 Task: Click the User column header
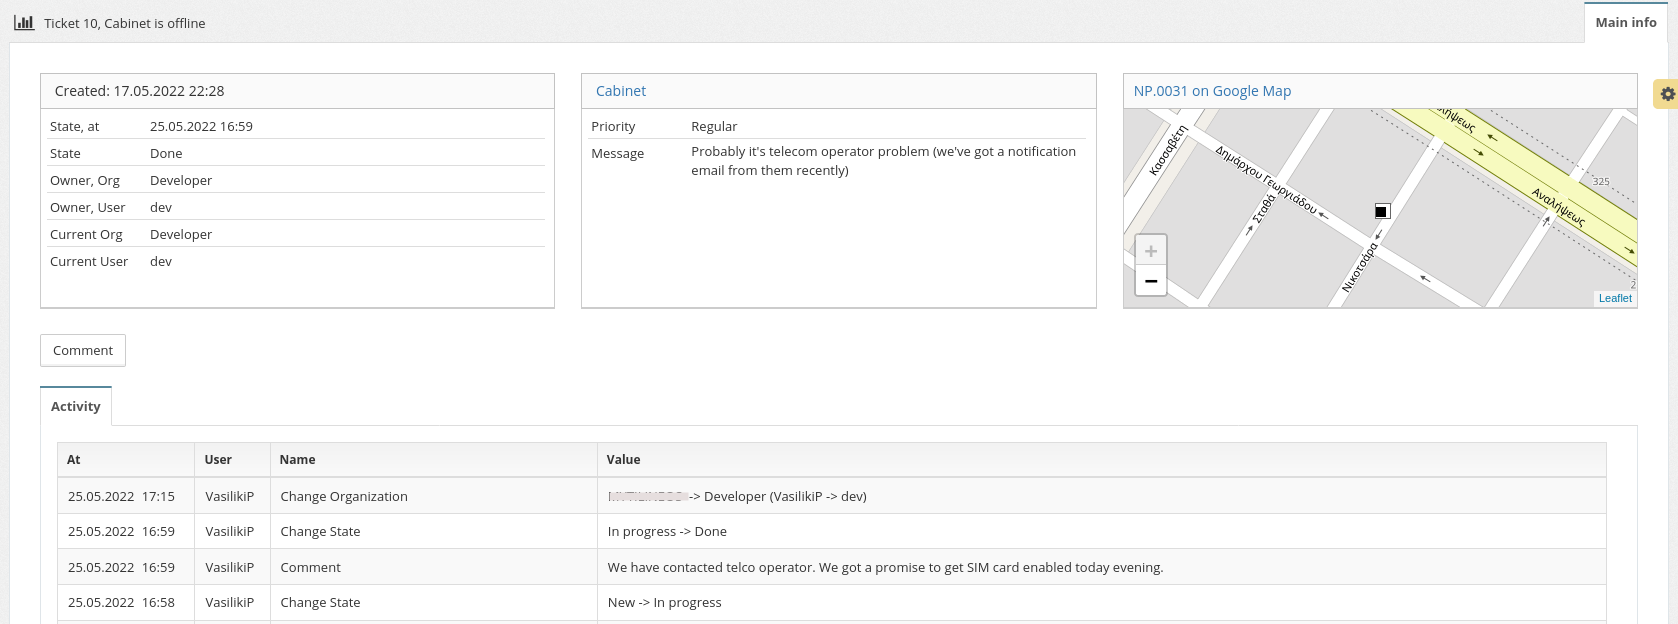(218, 460)
